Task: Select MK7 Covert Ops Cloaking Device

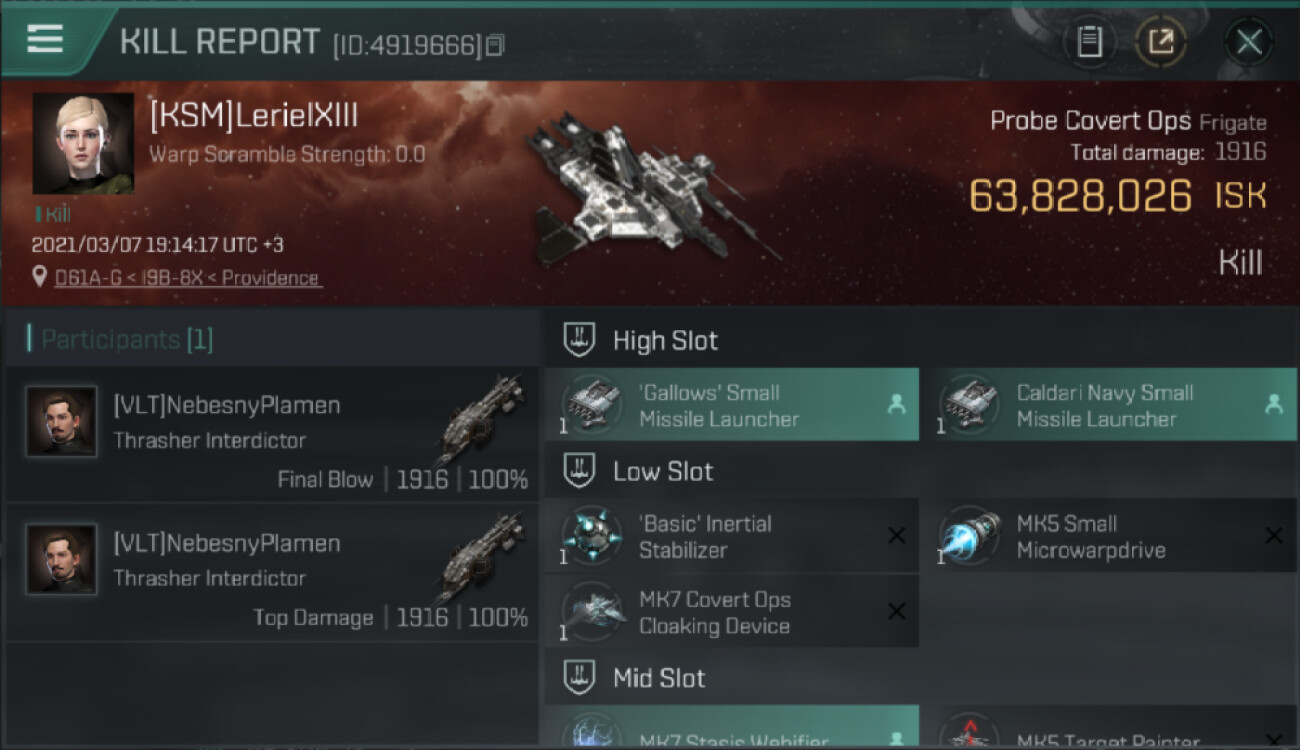Action: pos(732,612)
